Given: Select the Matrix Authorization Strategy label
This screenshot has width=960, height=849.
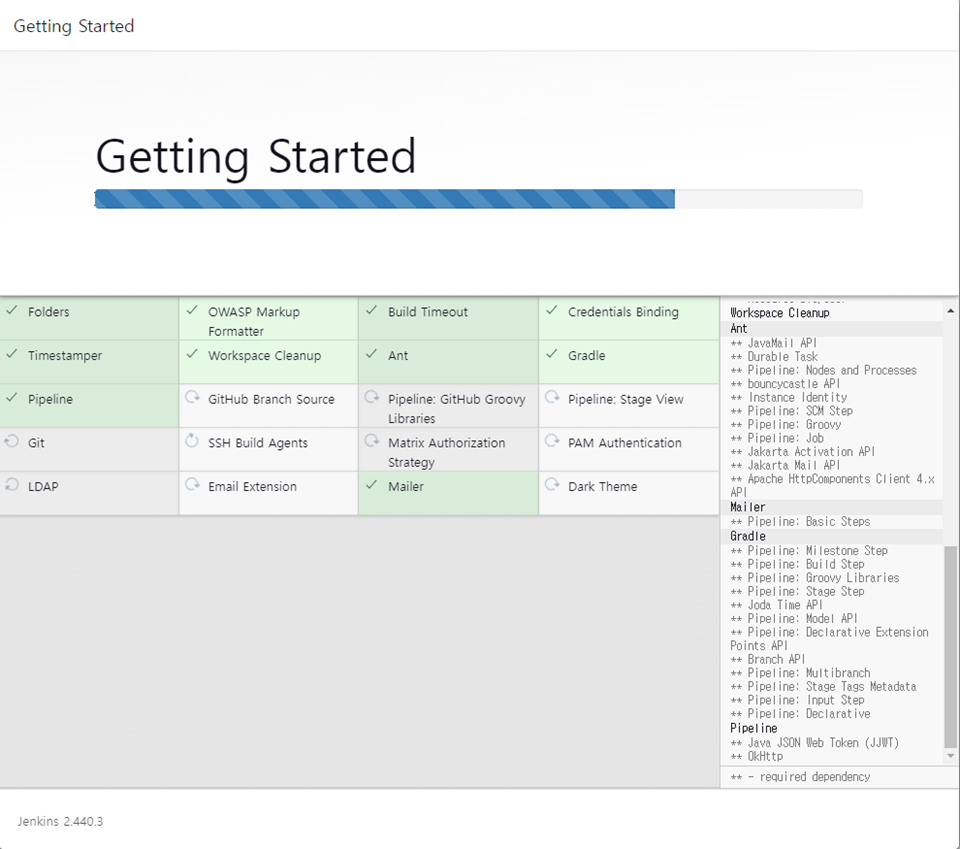Looking at the screenshot, I should [446, 452].
